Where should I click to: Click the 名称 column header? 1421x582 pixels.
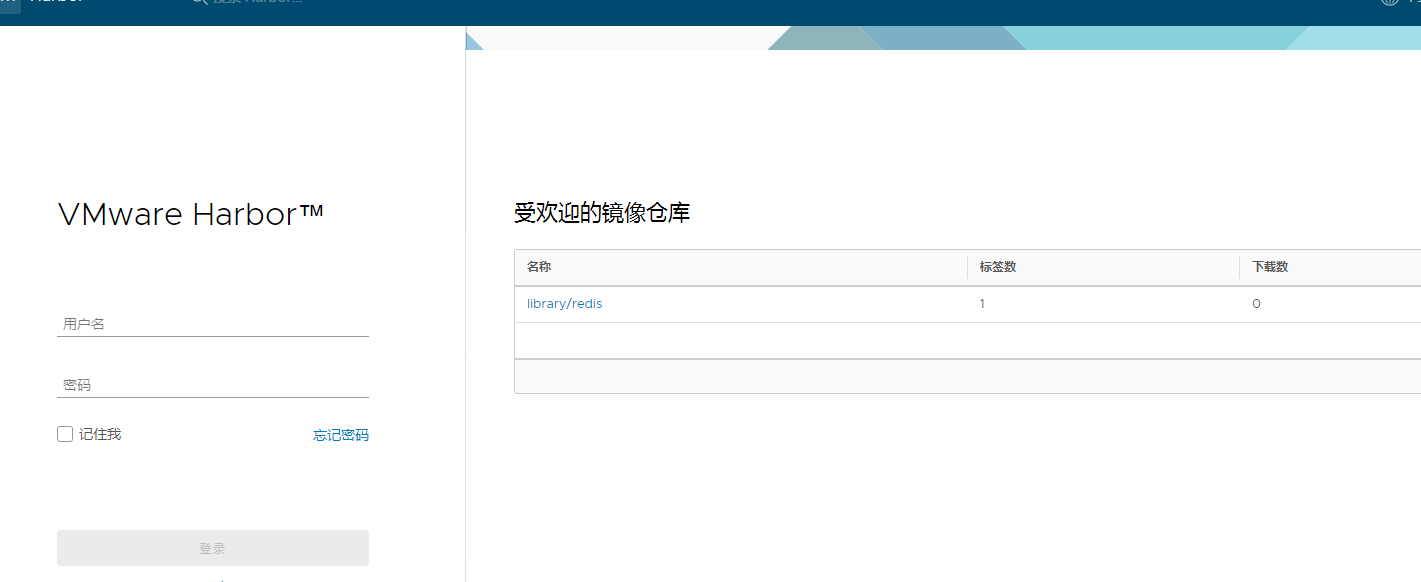pos(539,267)
